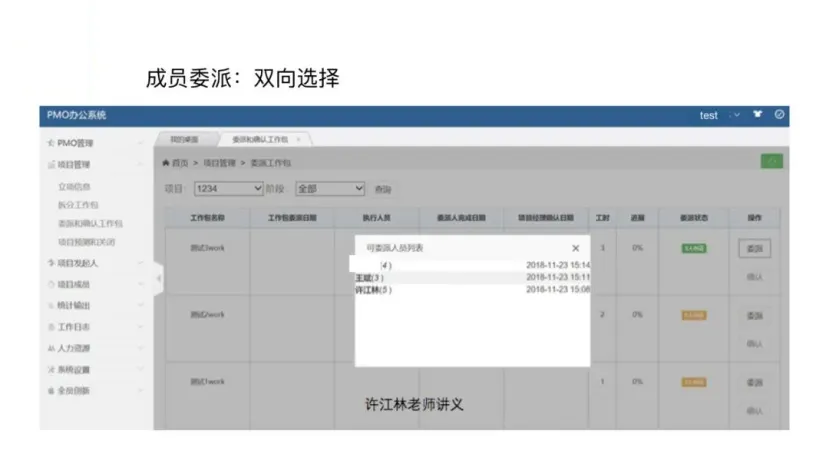This screenshot has width=830, height=467.
Task: Click 委派 button in the 测试1work row
Action: coord(754,382)
